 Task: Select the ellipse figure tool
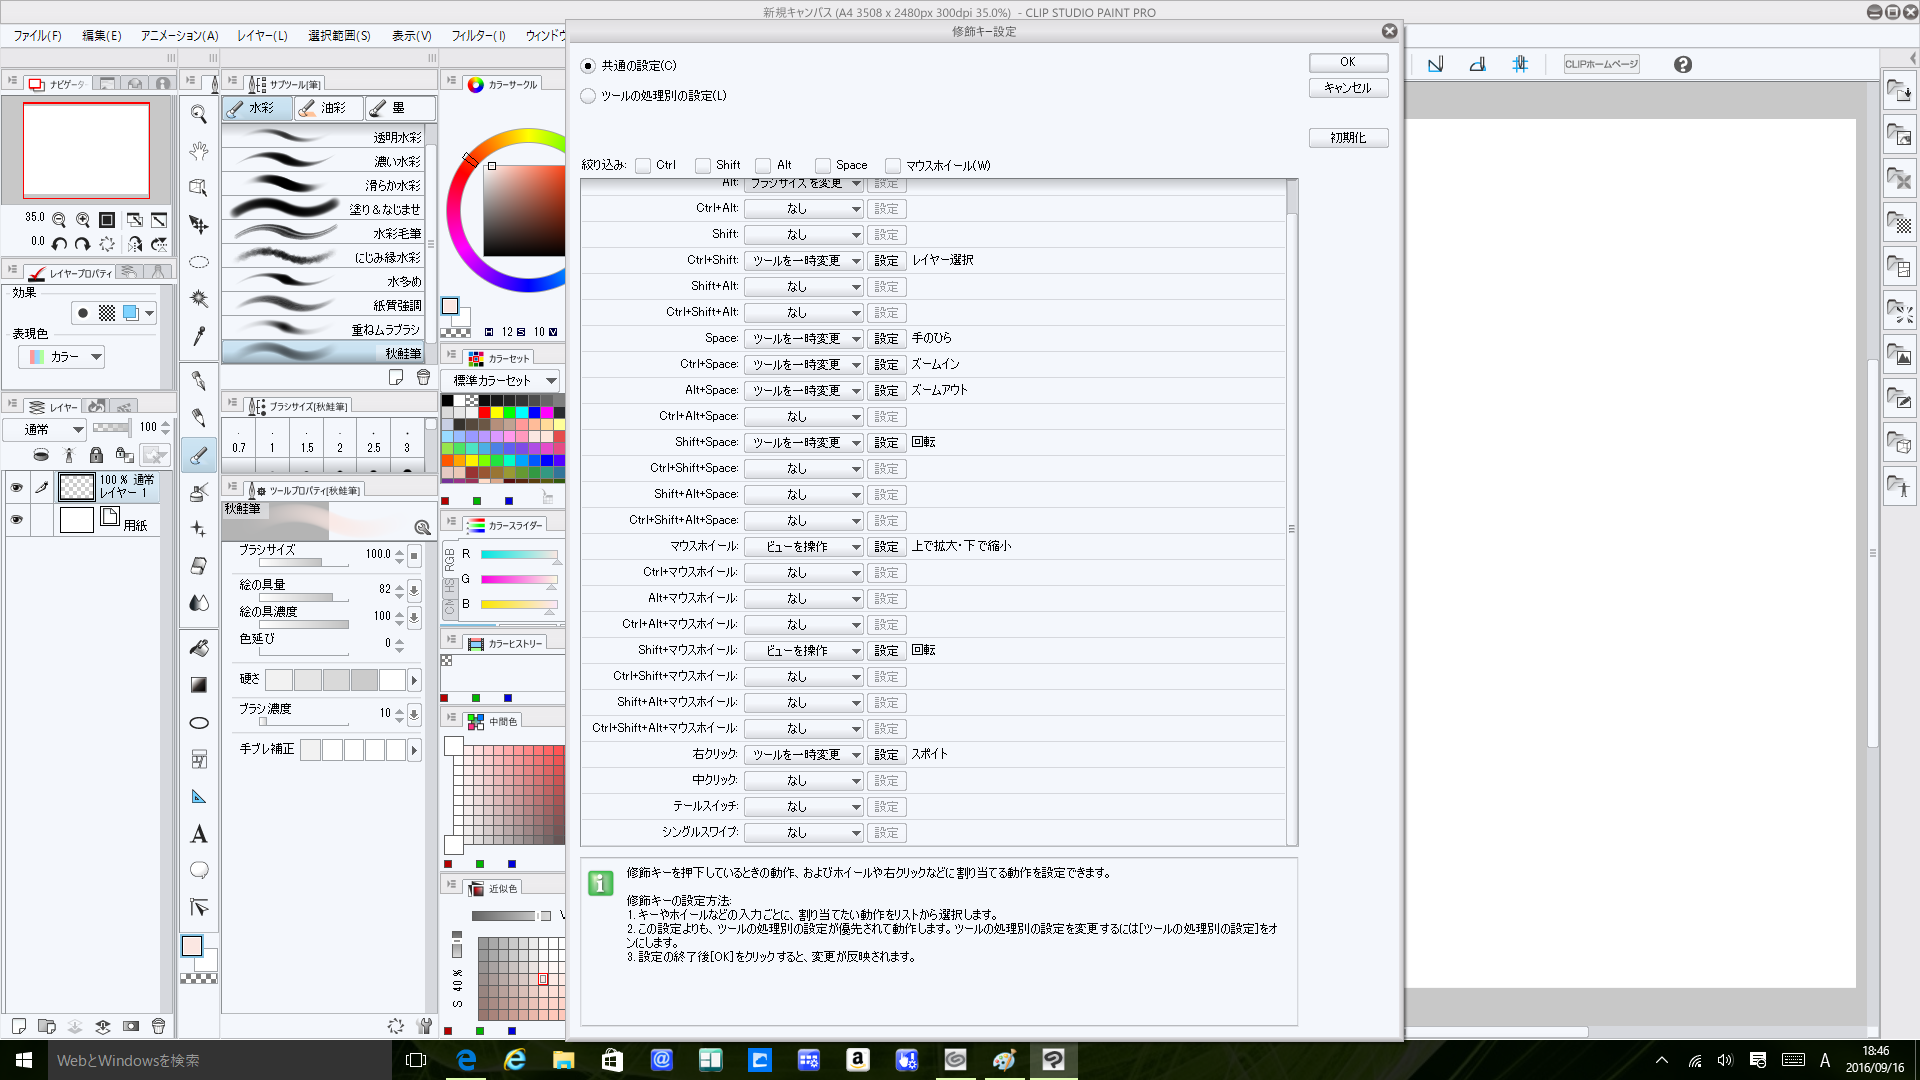199,723
